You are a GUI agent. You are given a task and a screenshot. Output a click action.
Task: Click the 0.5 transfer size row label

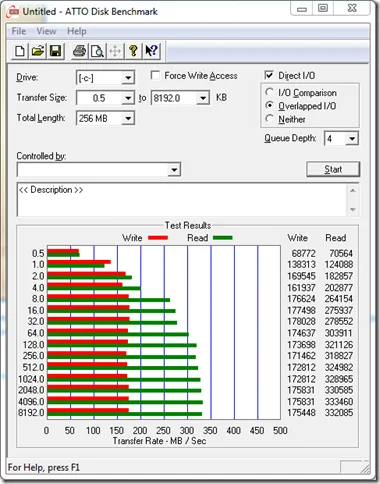[x=38, y=253]
